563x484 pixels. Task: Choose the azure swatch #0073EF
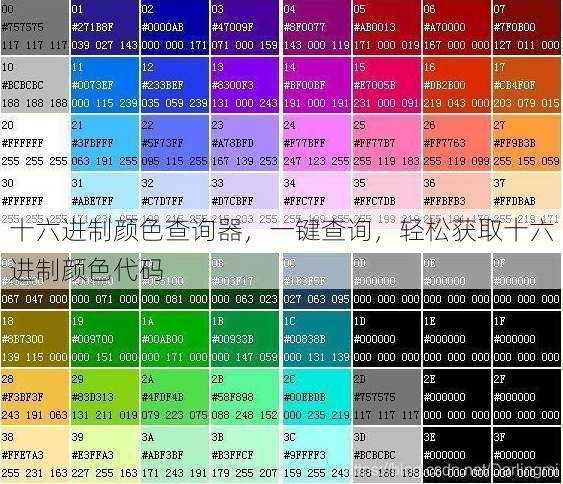(x=104, y=85)
